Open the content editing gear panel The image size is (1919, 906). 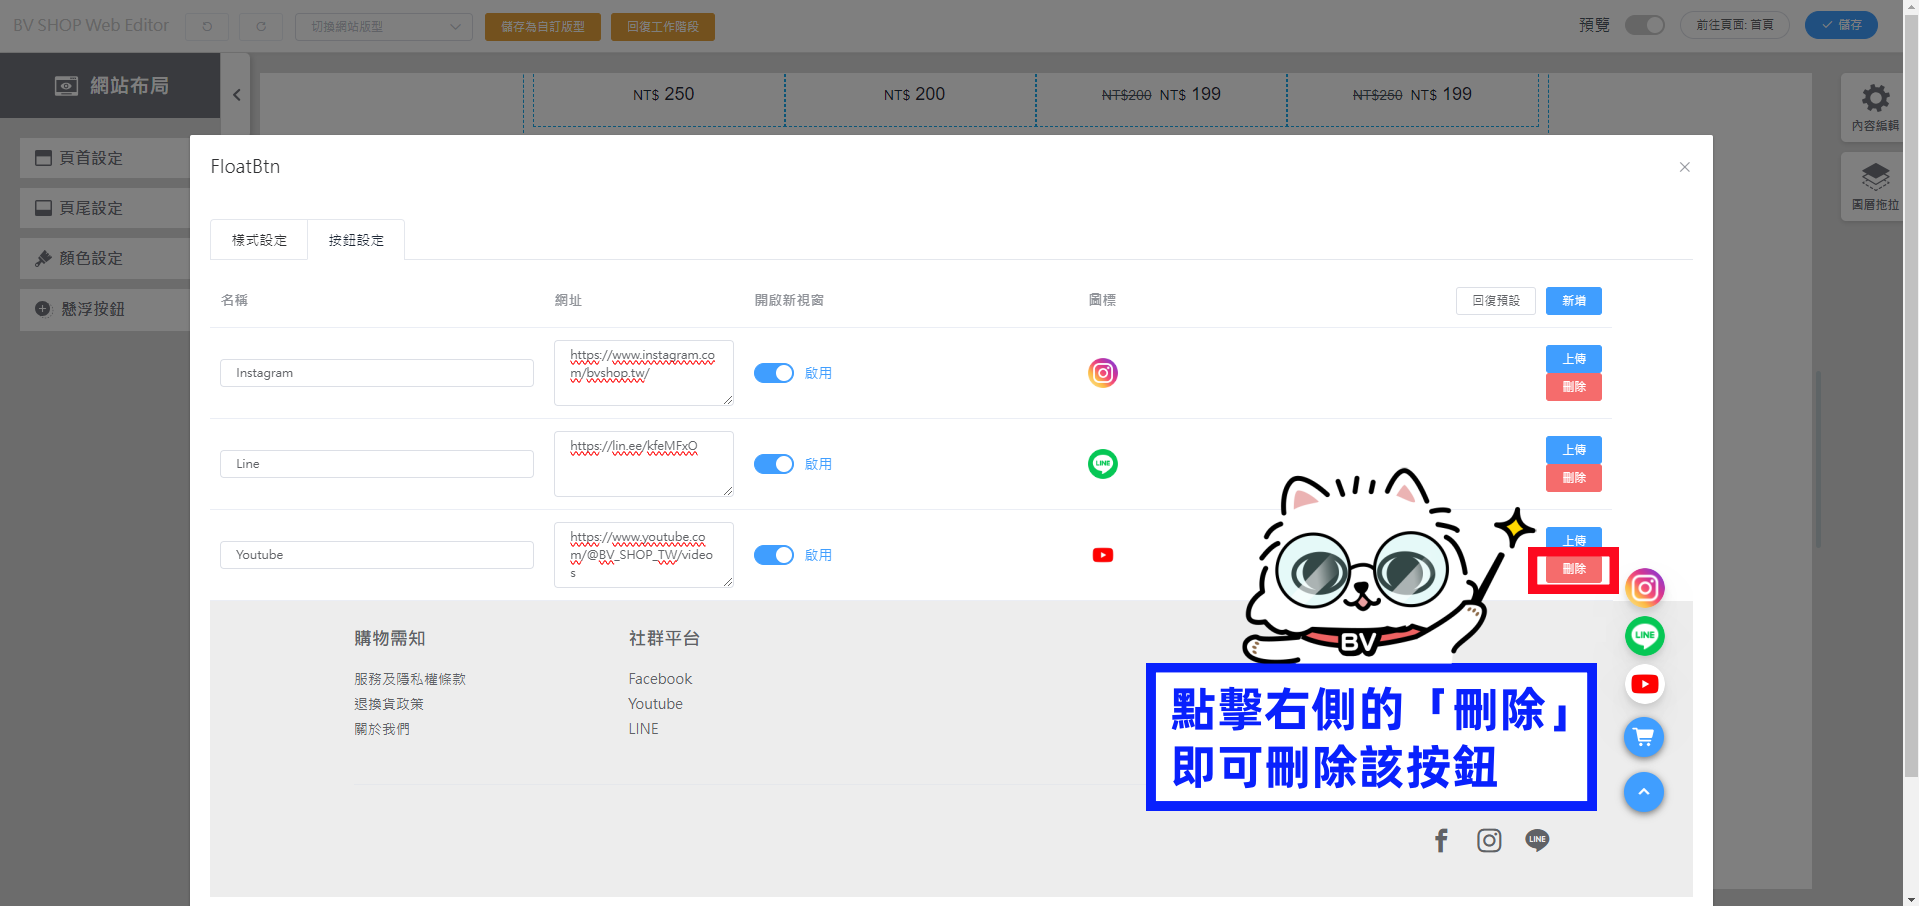[1875, 107]
